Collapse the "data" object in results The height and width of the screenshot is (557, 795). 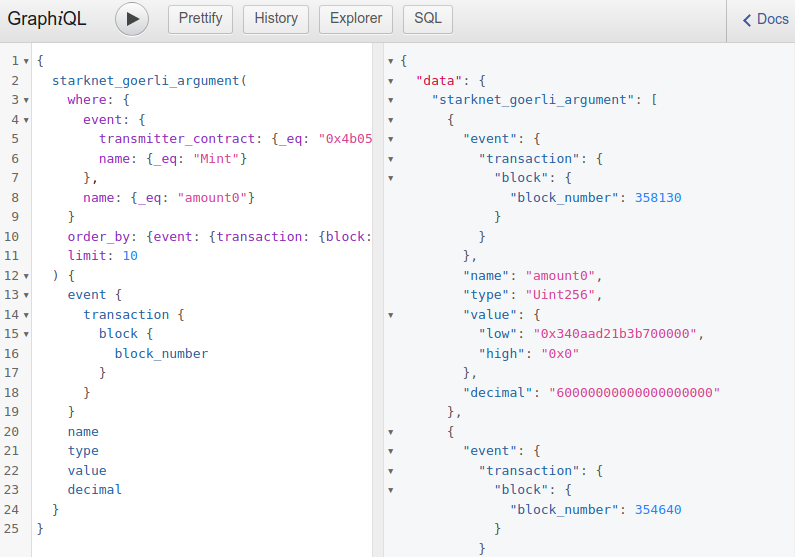[x=390, y=81]
